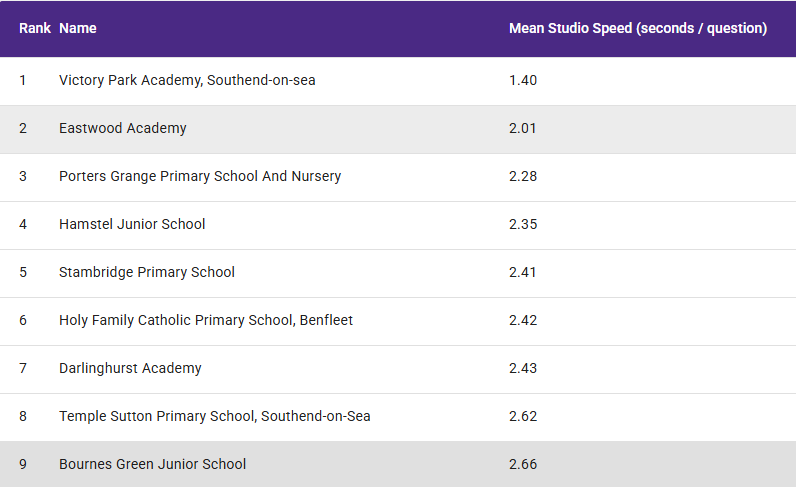796x487 pixels.
Task: Click the Rank column header
Action: click(x=35, y=28)
